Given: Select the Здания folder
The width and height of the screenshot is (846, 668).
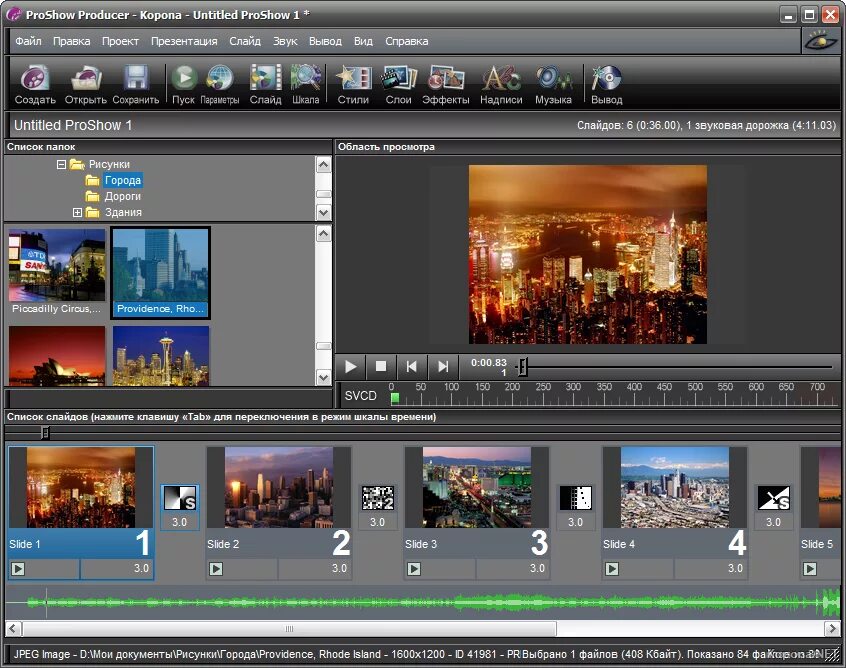Looking at the screenshot, I should click(123, 213).
